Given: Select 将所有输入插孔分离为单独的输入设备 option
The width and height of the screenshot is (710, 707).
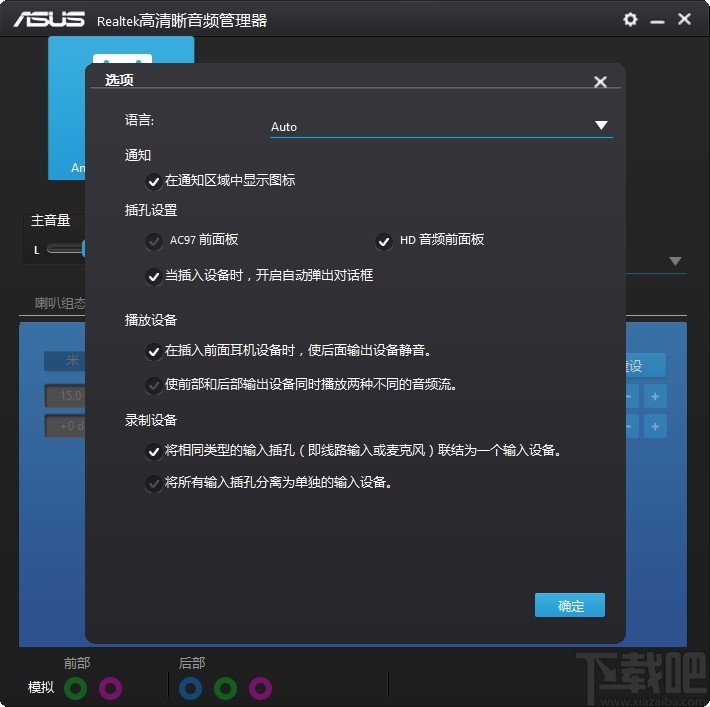Looking at the screenshot, I should coord(154,483).
